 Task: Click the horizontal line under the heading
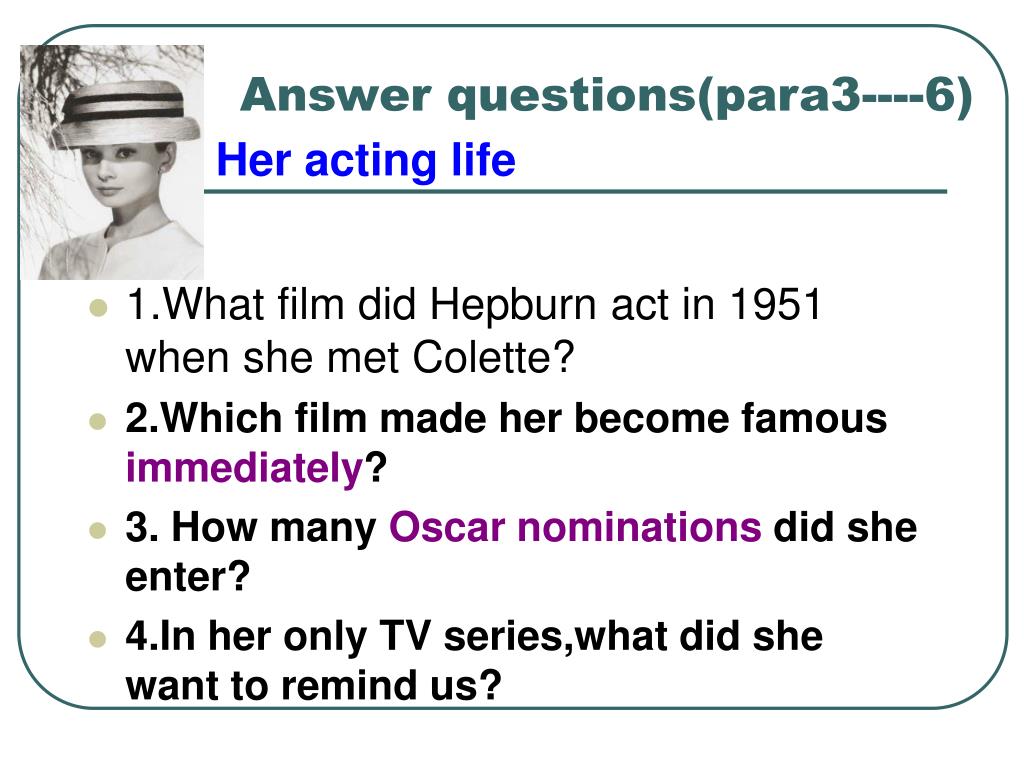point(575,191)
